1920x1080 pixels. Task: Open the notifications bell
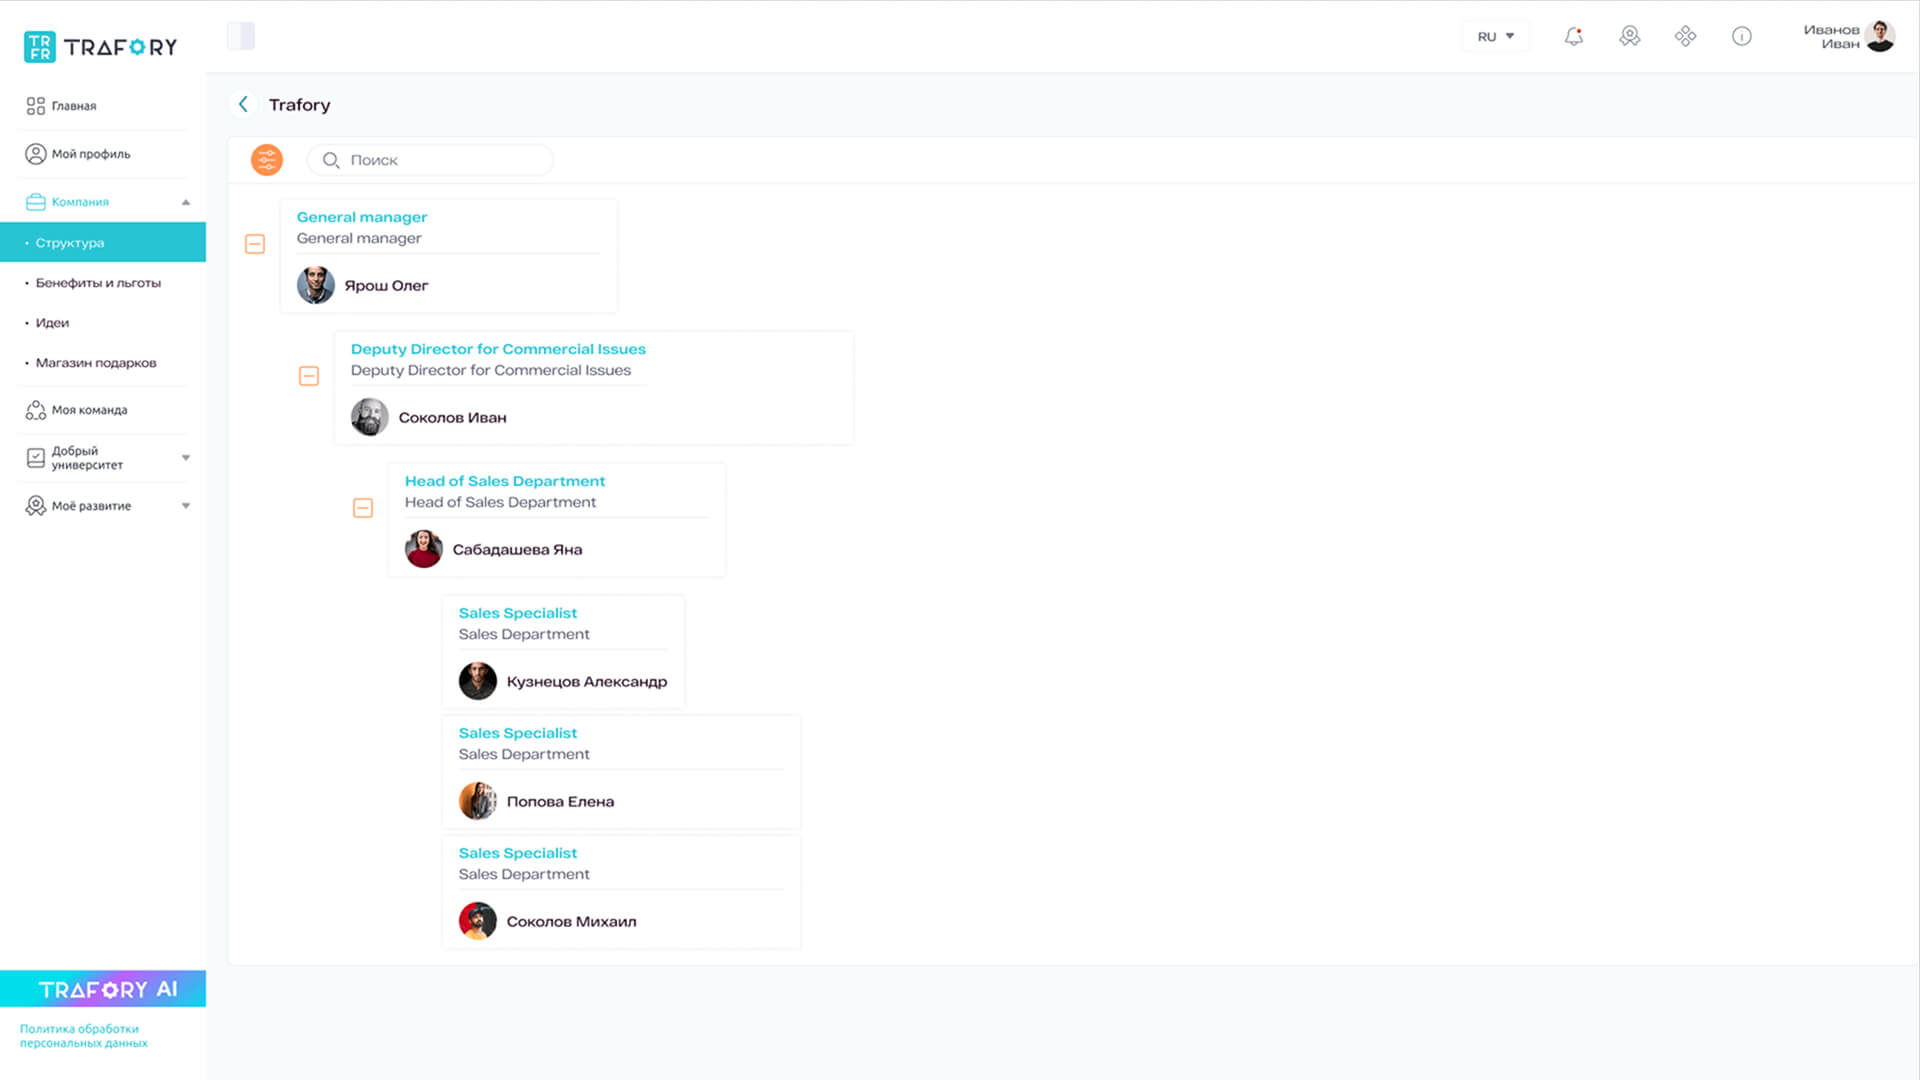click(1573, 37)
